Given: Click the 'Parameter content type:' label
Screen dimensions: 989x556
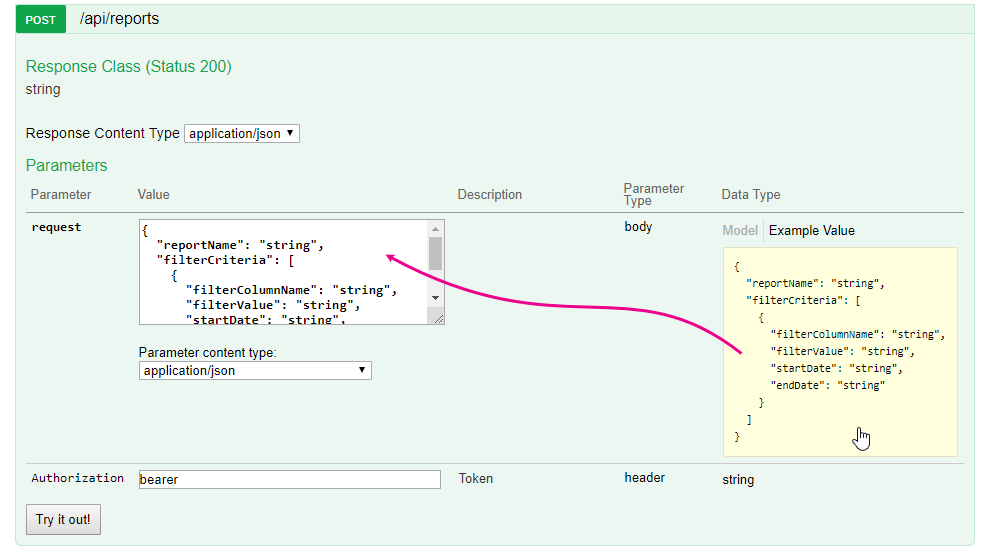Looking at the screenshot, I should [208, 352].
